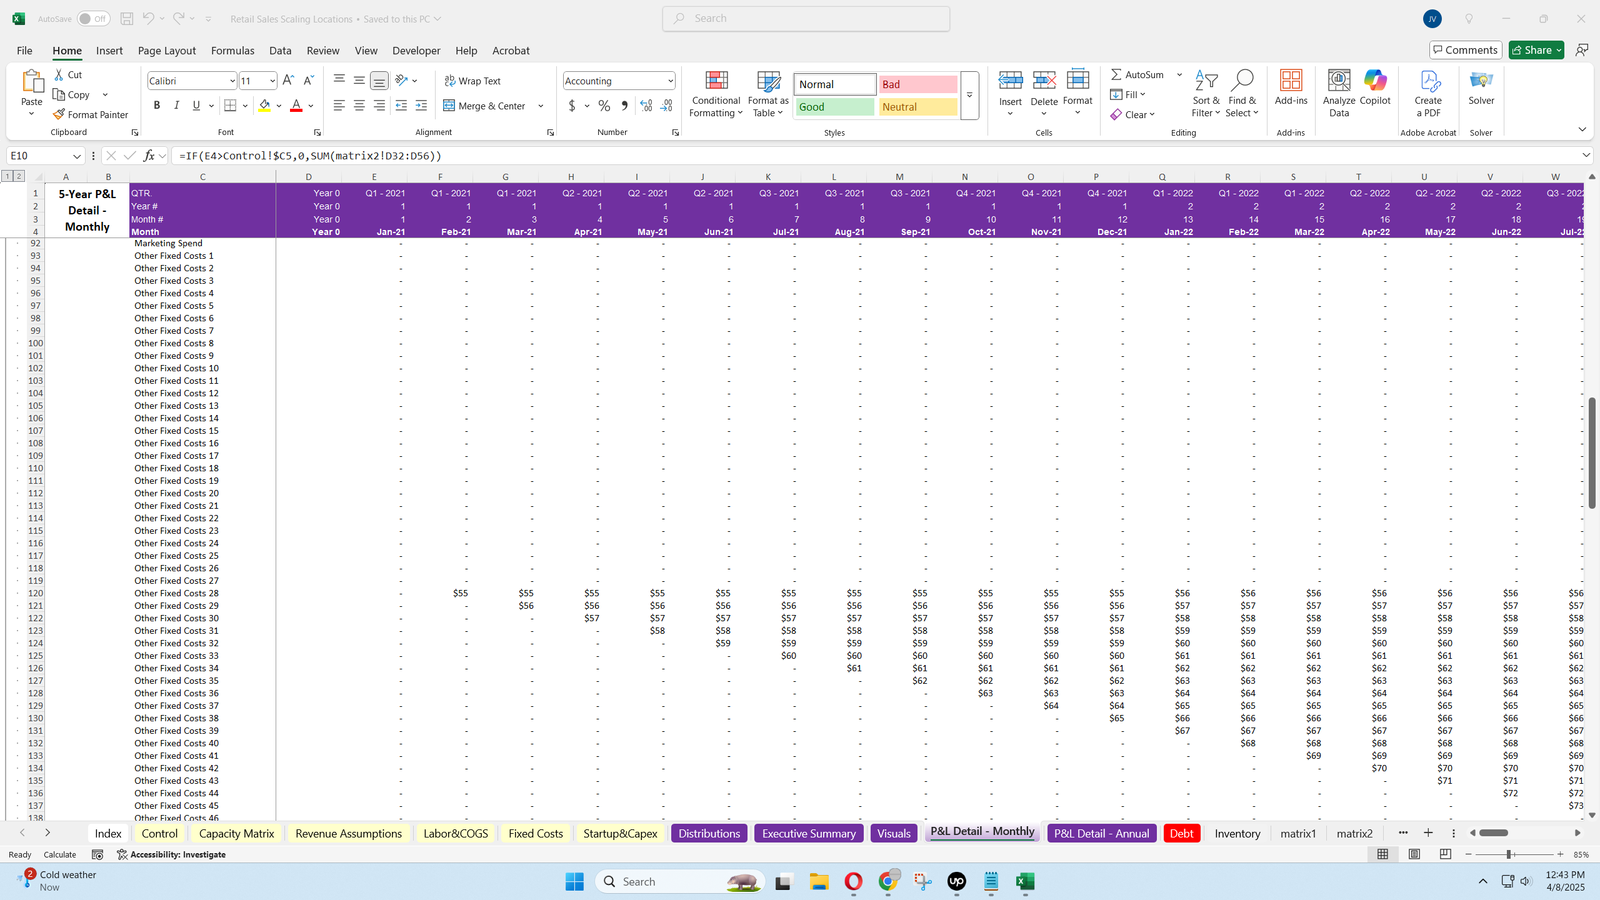Launch Copilot from the ribbon
The width and height of the screenshot is (1600, 900).
(1375, 82)
